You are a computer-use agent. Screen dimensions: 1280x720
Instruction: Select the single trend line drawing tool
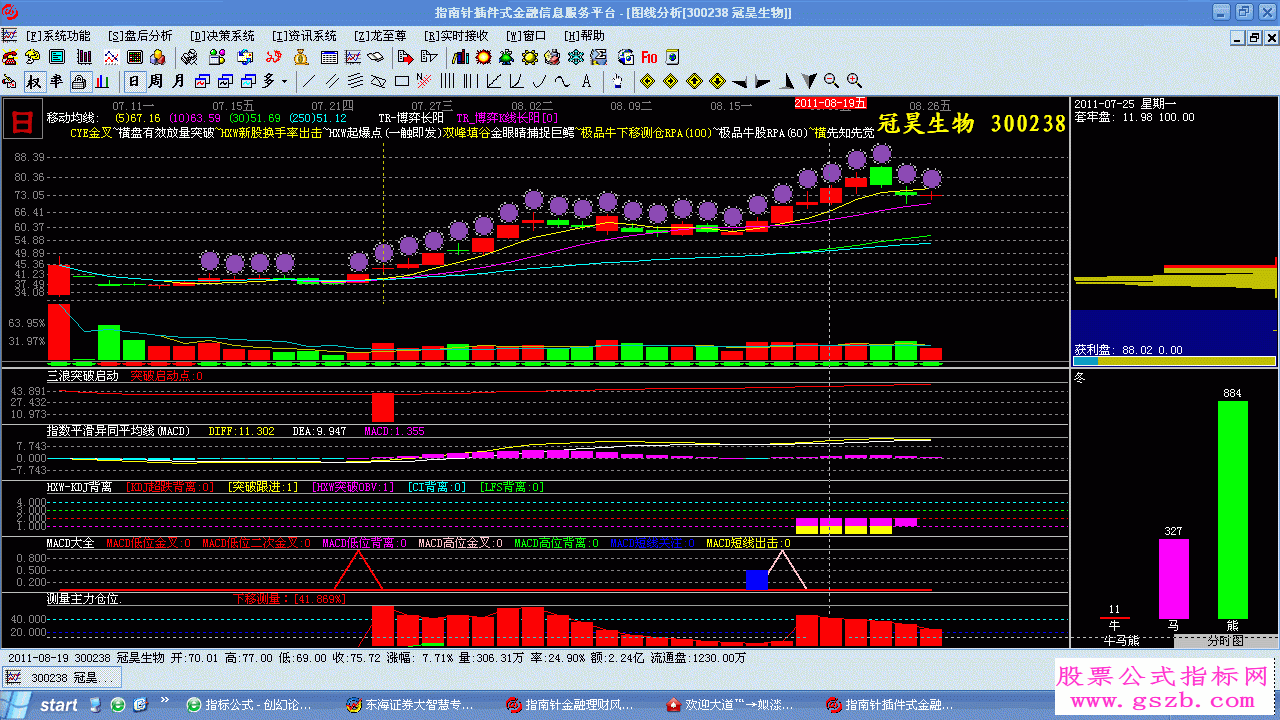click(x=309, y=81)
